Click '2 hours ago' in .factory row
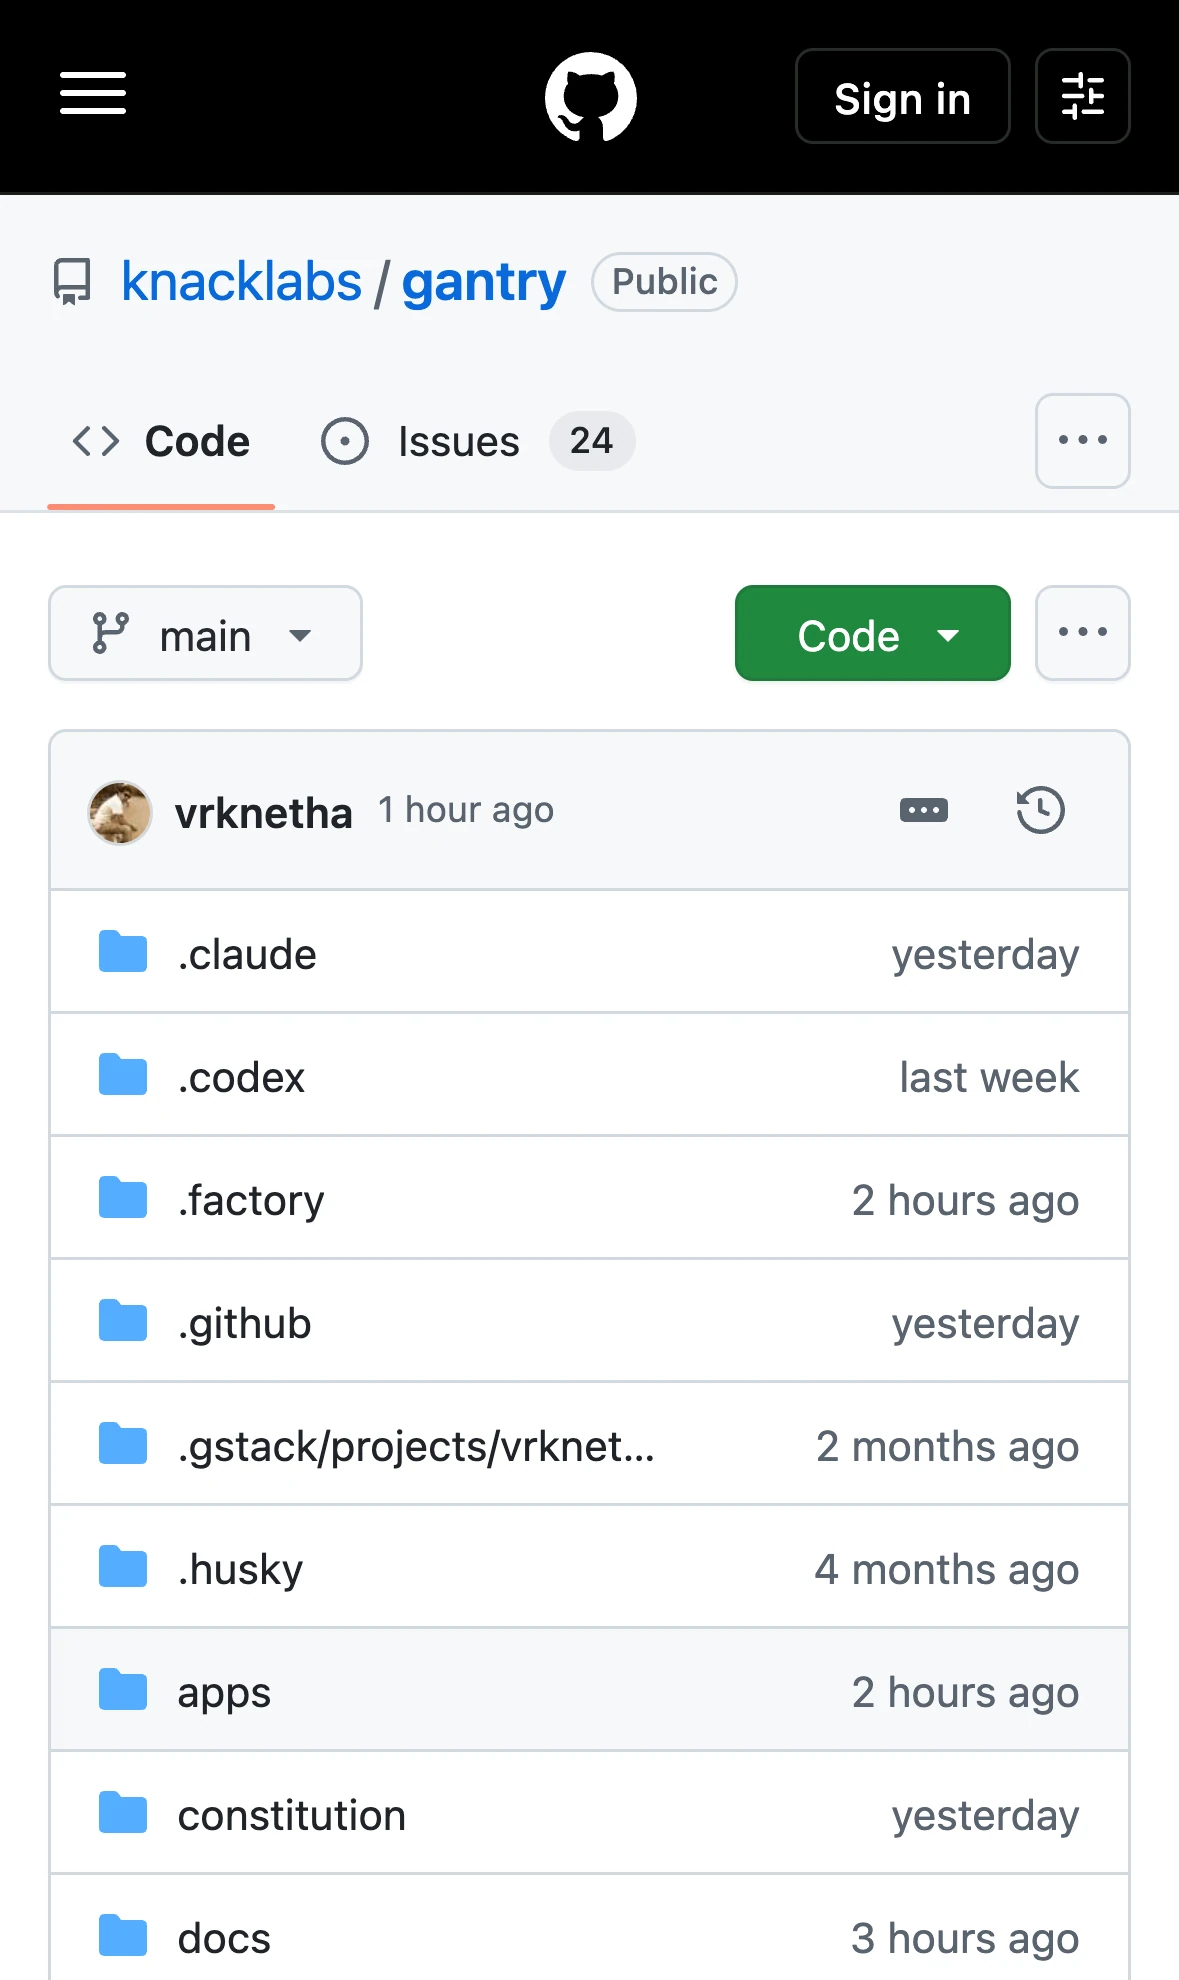Image resolution: width=1179 pixels, height=1980 pixels. tap(965, 1201)
